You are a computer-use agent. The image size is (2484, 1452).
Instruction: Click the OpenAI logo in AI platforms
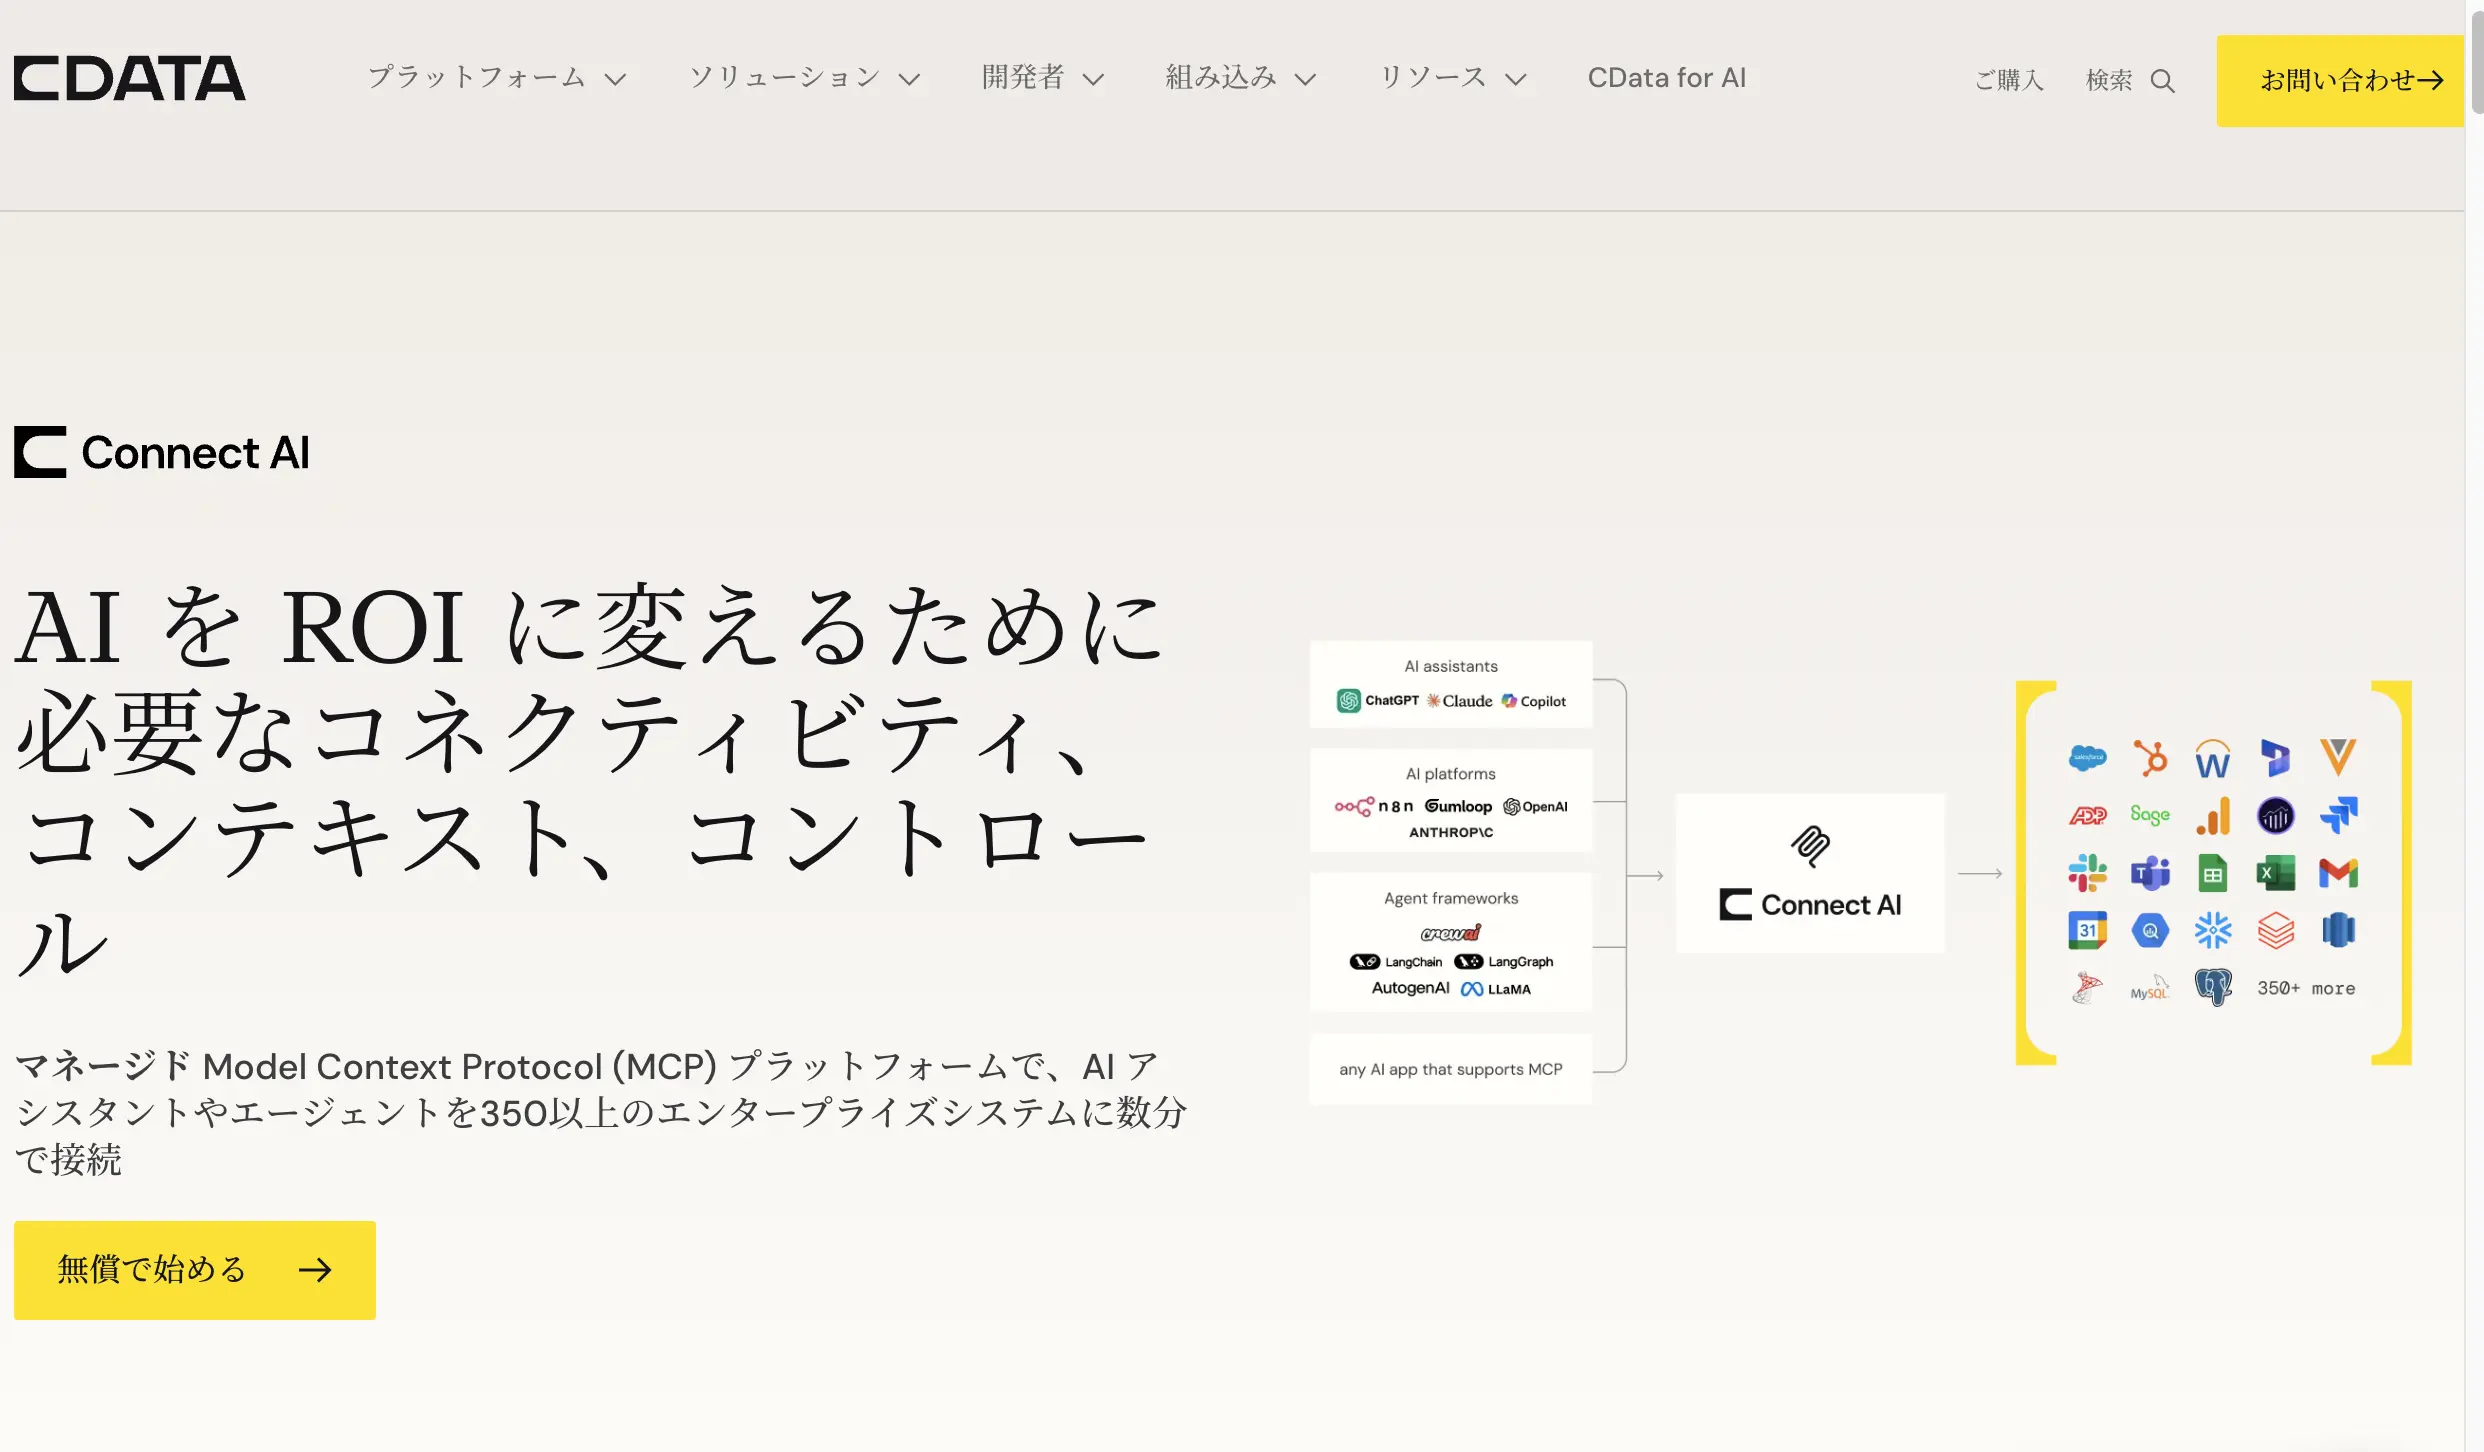tap(1535, 806)
